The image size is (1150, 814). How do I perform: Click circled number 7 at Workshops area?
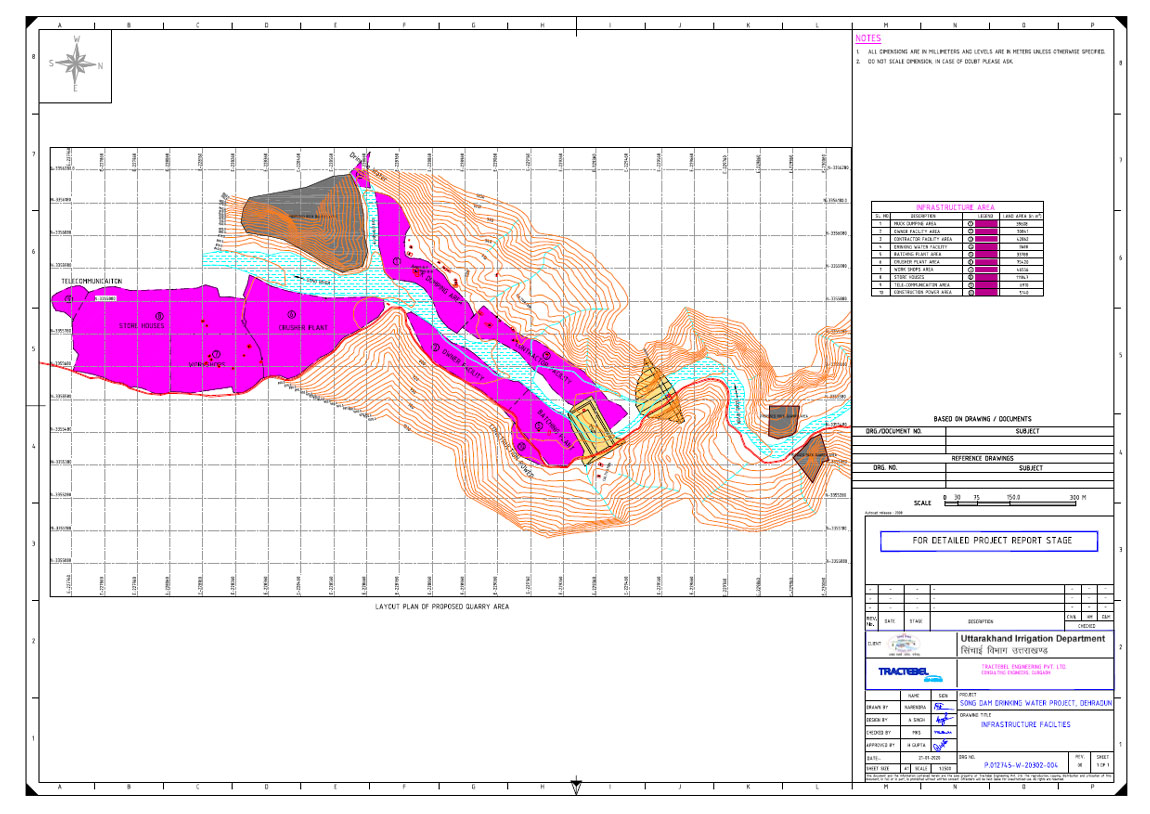click(x=216, y=354)
